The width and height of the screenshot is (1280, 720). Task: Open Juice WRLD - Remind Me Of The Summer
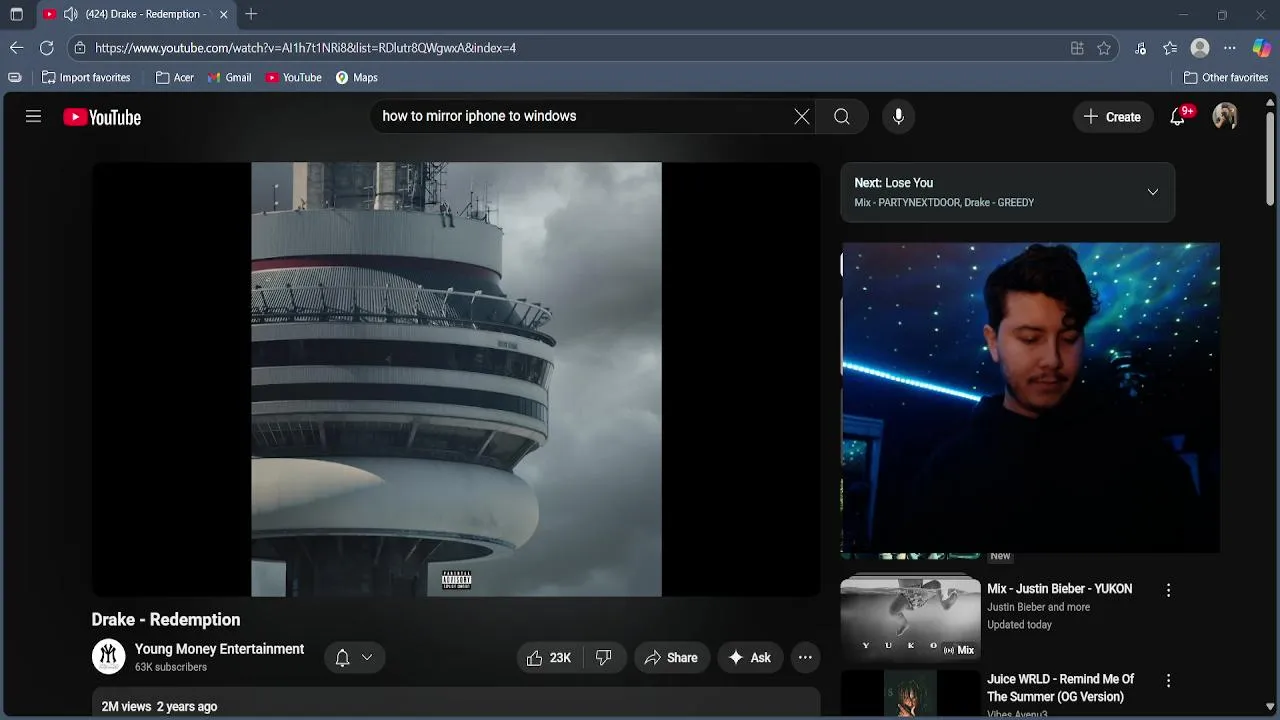click(x=1061, y=688)
